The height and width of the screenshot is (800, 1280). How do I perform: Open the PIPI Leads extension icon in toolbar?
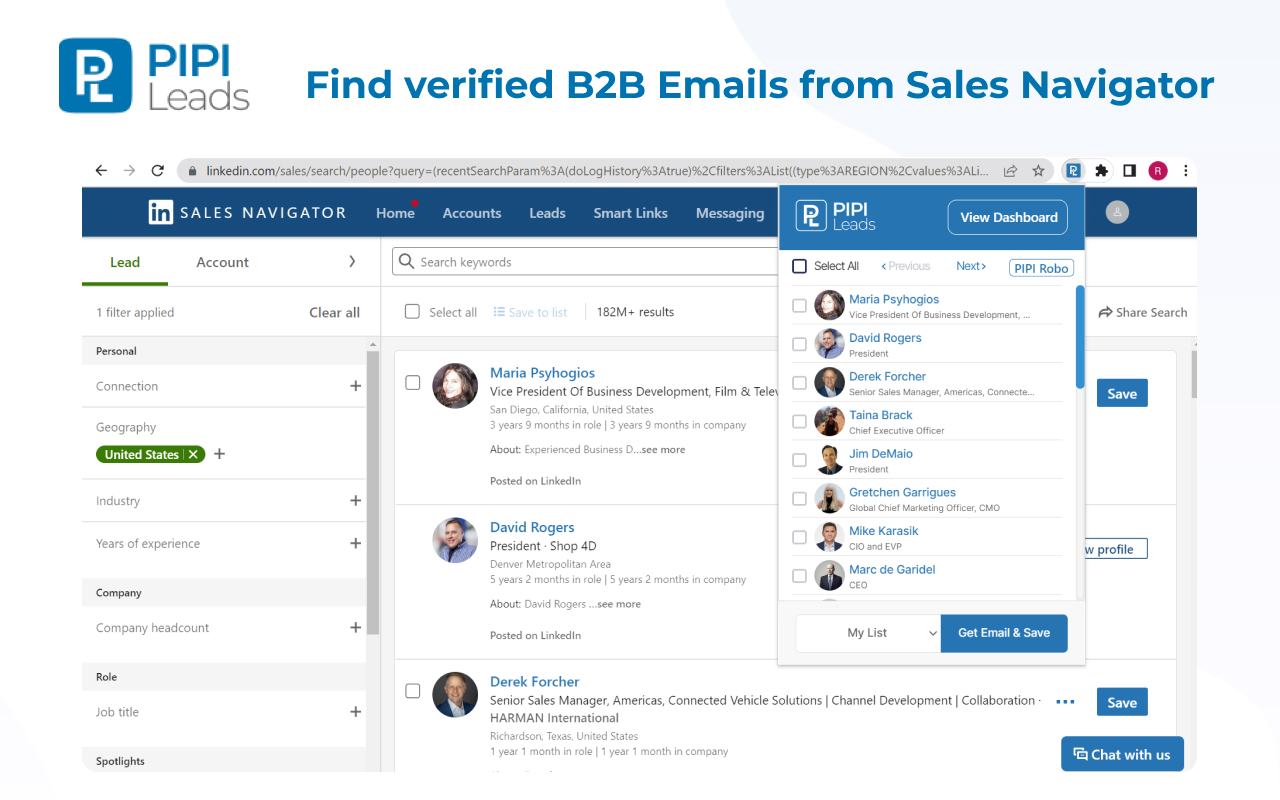(1072, 170)
